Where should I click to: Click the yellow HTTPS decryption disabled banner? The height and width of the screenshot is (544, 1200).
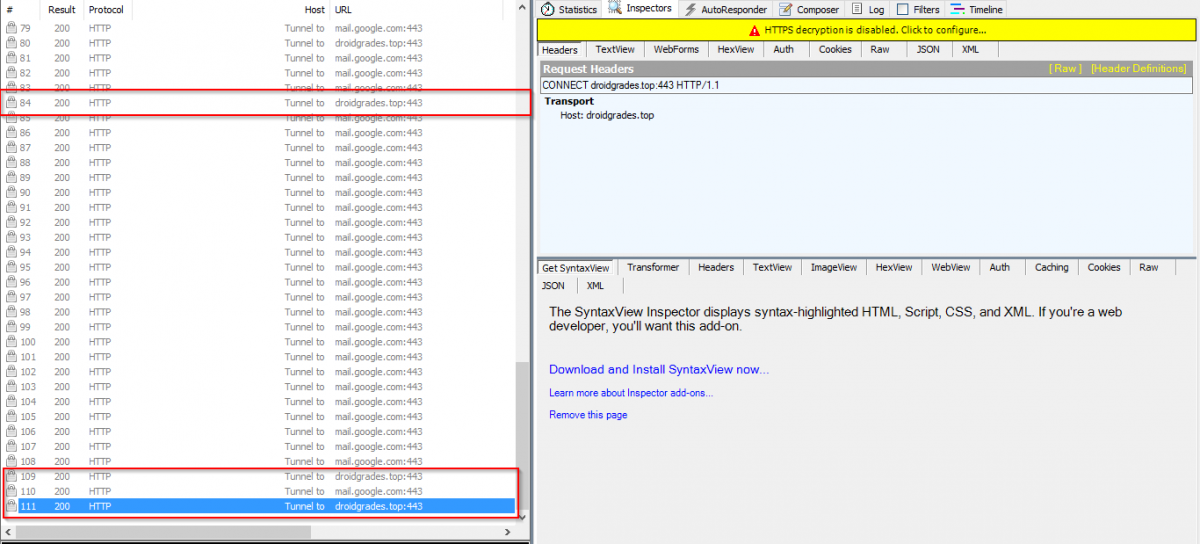click(x=867, y=31)
